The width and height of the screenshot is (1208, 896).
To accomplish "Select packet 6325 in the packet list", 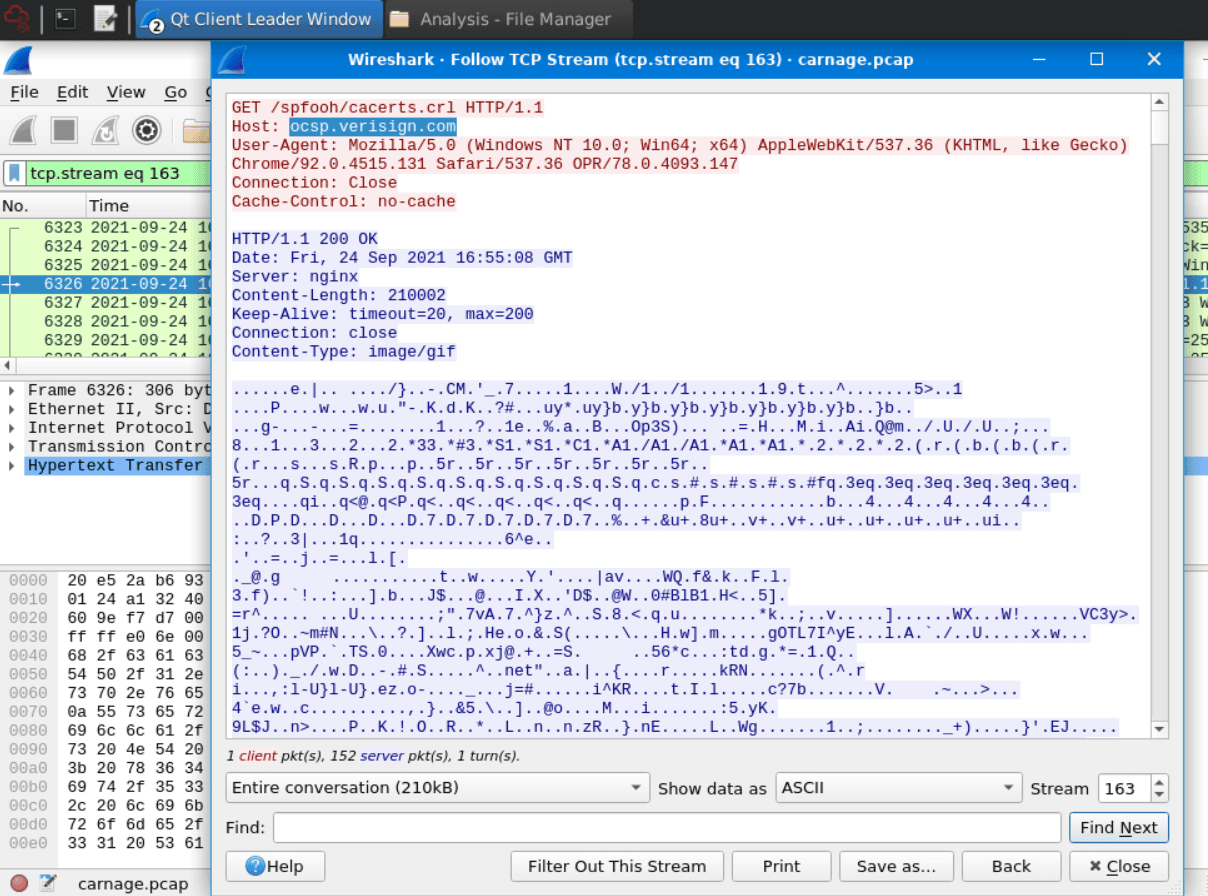I will pyautogui.click(x=105, y=266).
